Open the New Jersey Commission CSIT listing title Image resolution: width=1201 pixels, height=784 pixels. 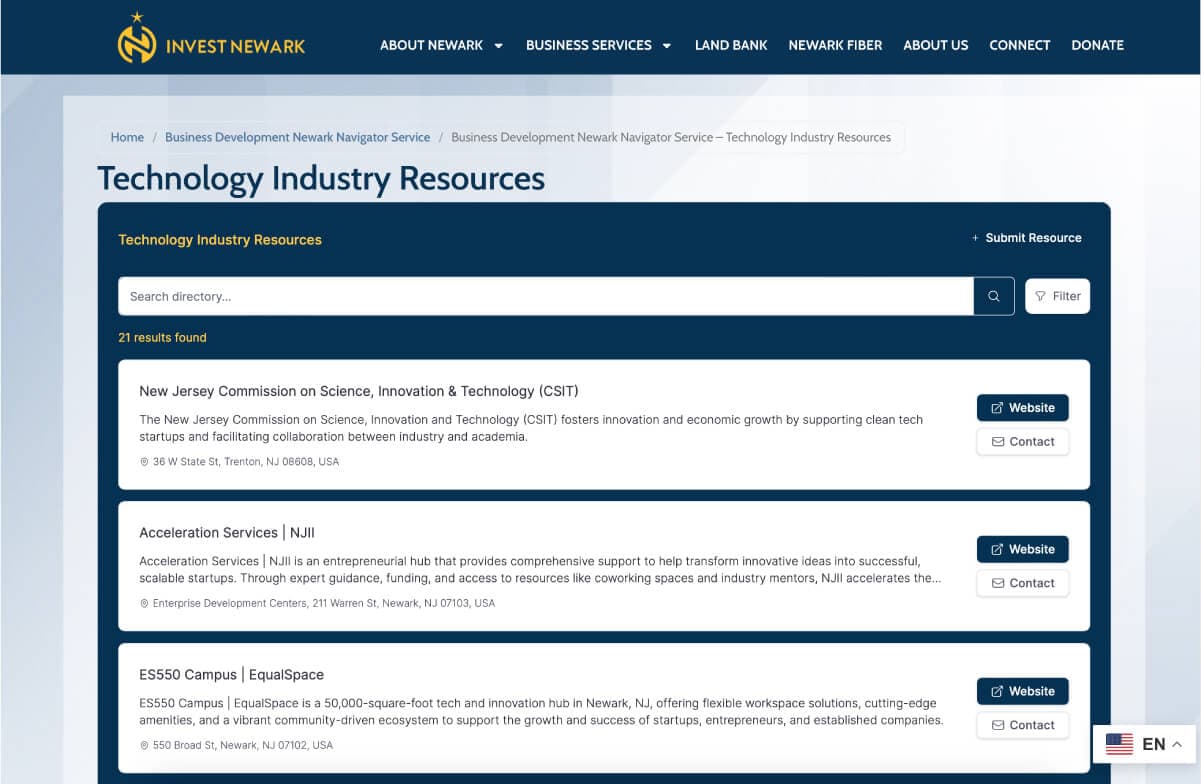point(359,391)
